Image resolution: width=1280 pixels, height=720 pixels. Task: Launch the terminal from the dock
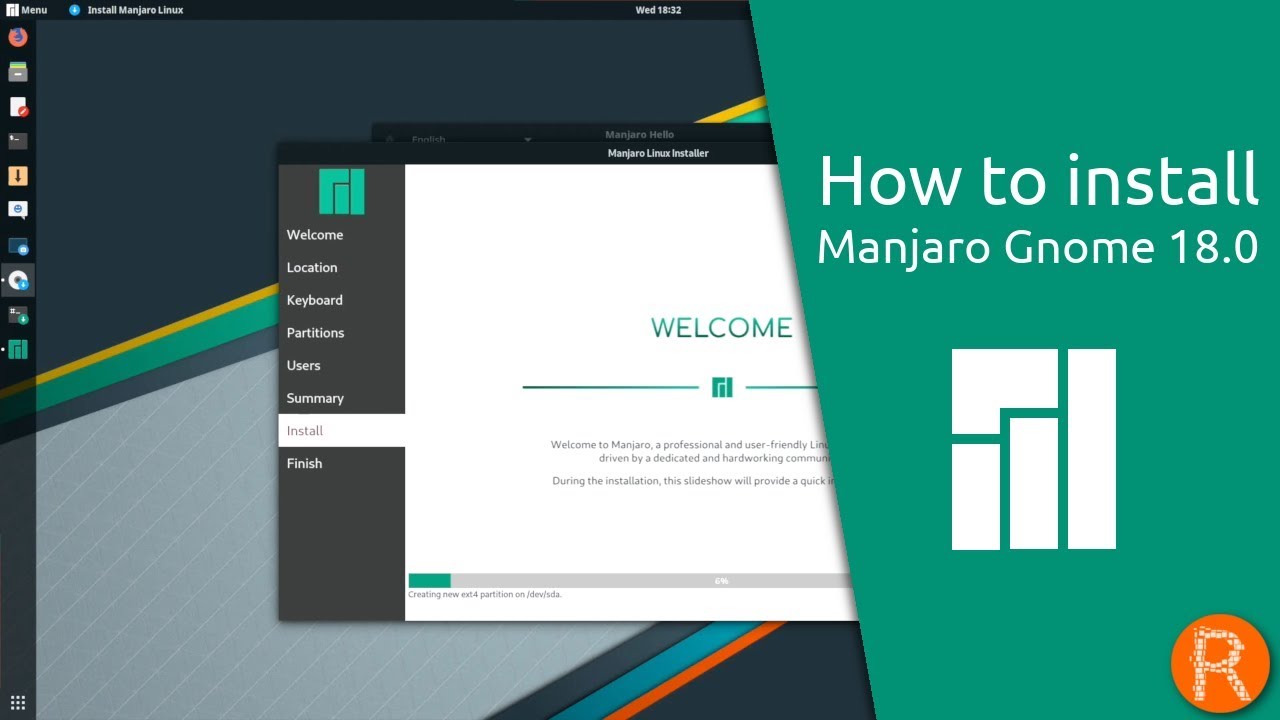[18, 141]
